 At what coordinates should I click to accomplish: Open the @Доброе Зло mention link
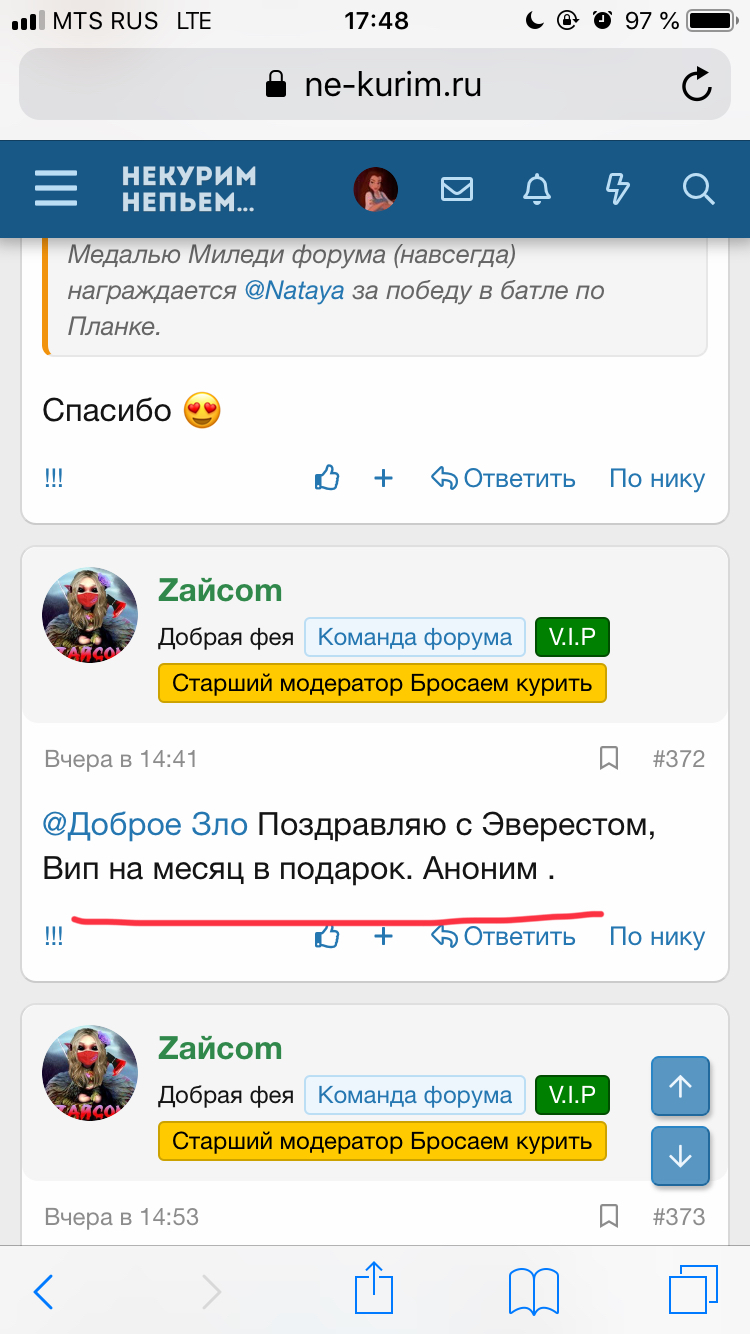coord(145,825)
